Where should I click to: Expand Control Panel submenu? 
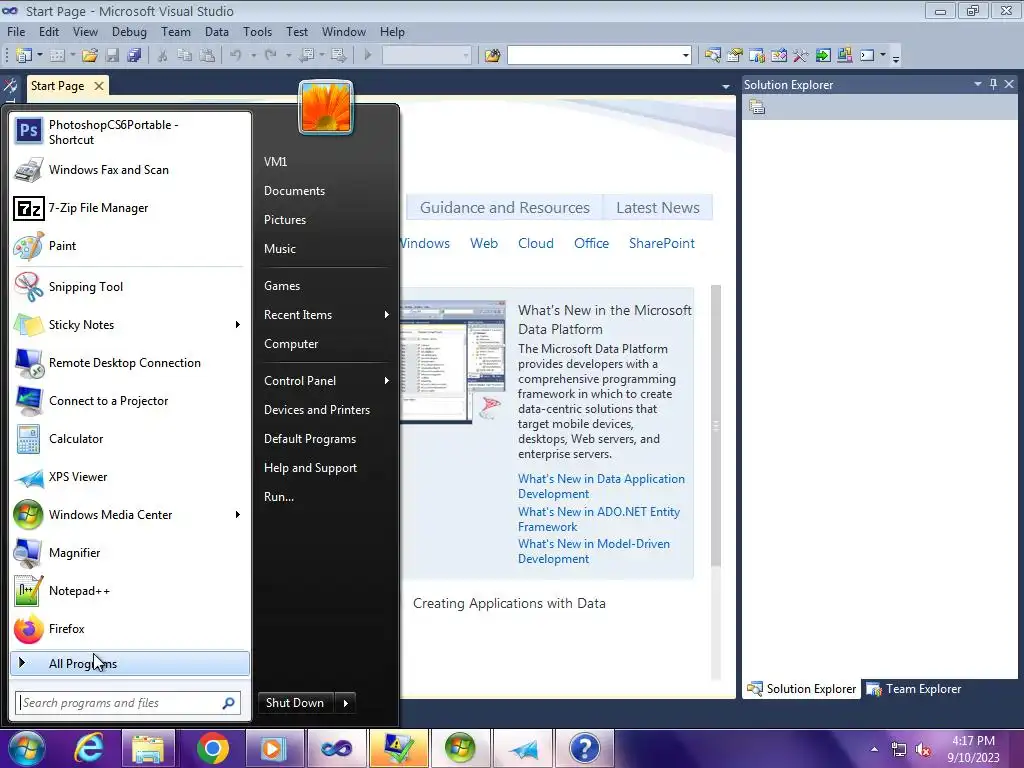tap(387, 381)
